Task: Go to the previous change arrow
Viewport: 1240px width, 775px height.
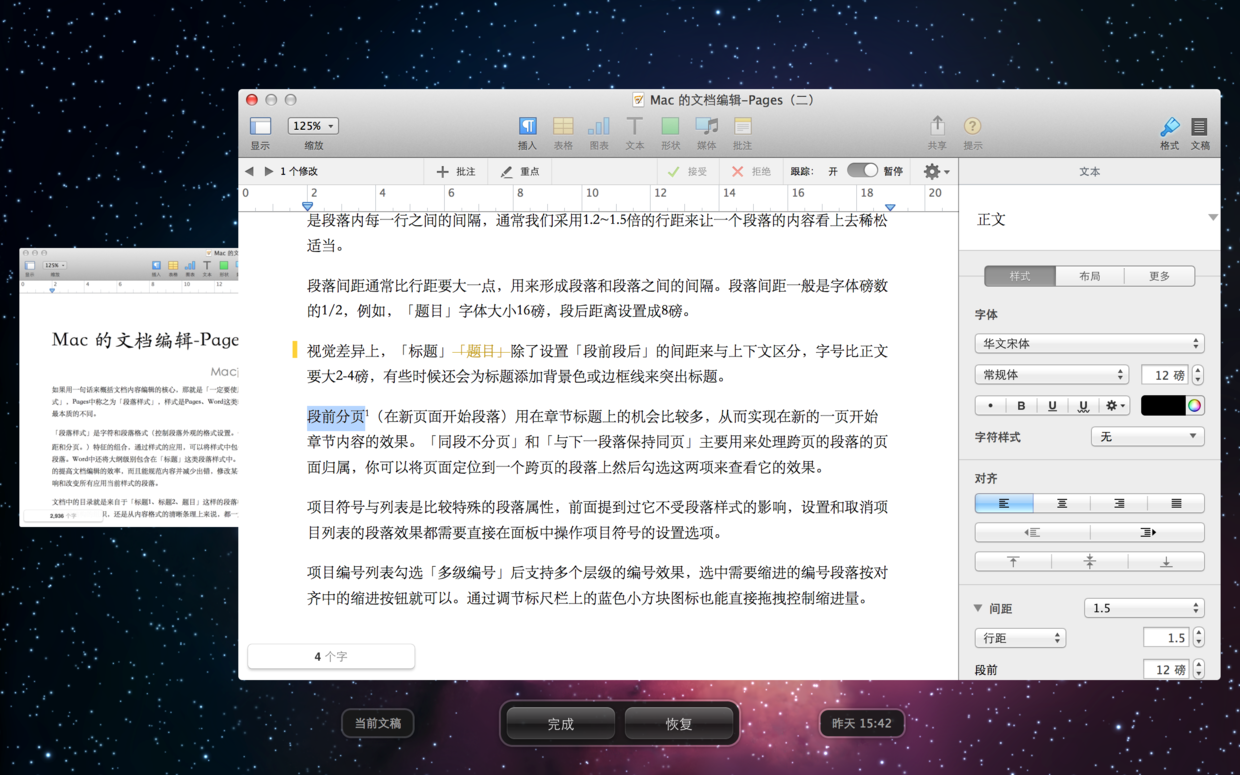Action: (x=250, y=172)
